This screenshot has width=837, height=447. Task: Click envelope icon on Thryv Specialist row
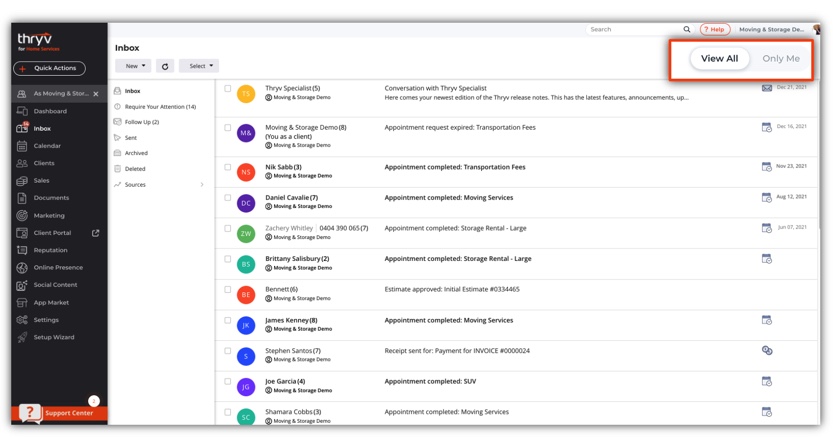point(767,88)
